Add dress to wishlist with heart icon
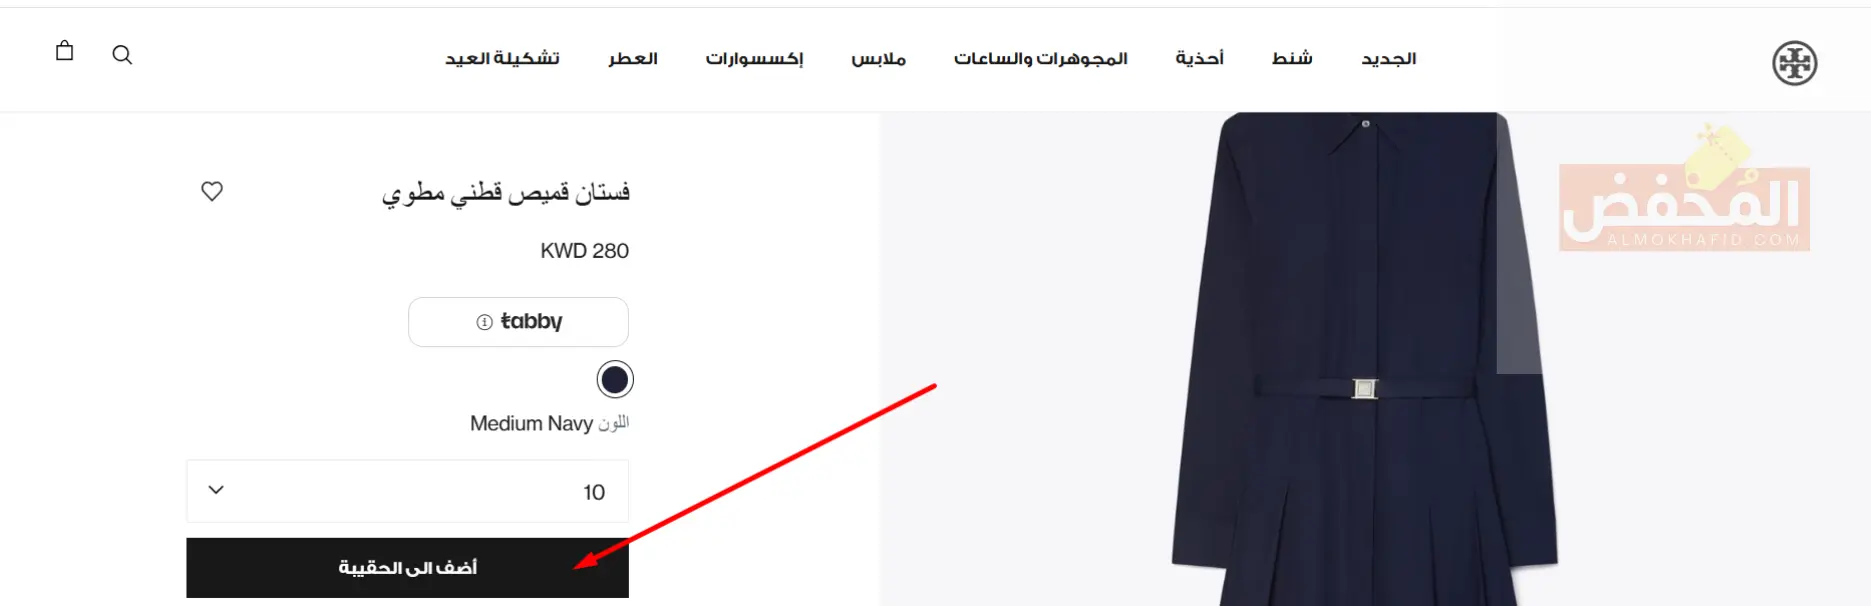1871x606 pixels. pyautogui.click(x=212, y=191)
